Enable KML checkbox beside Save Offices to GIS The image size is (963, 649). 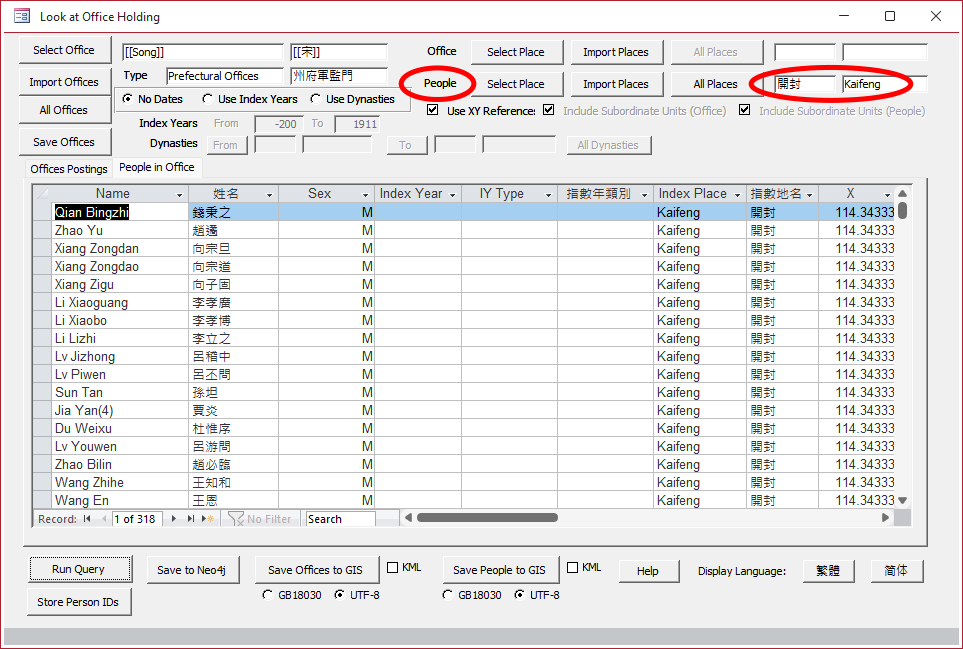pyautogui.click(x=392, y=568)
